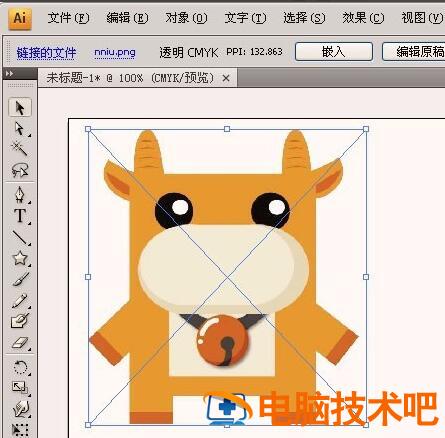Close the 未标题-1 document tab
The width and height of the screenshot is (445, 438).
tap(226, 78)
